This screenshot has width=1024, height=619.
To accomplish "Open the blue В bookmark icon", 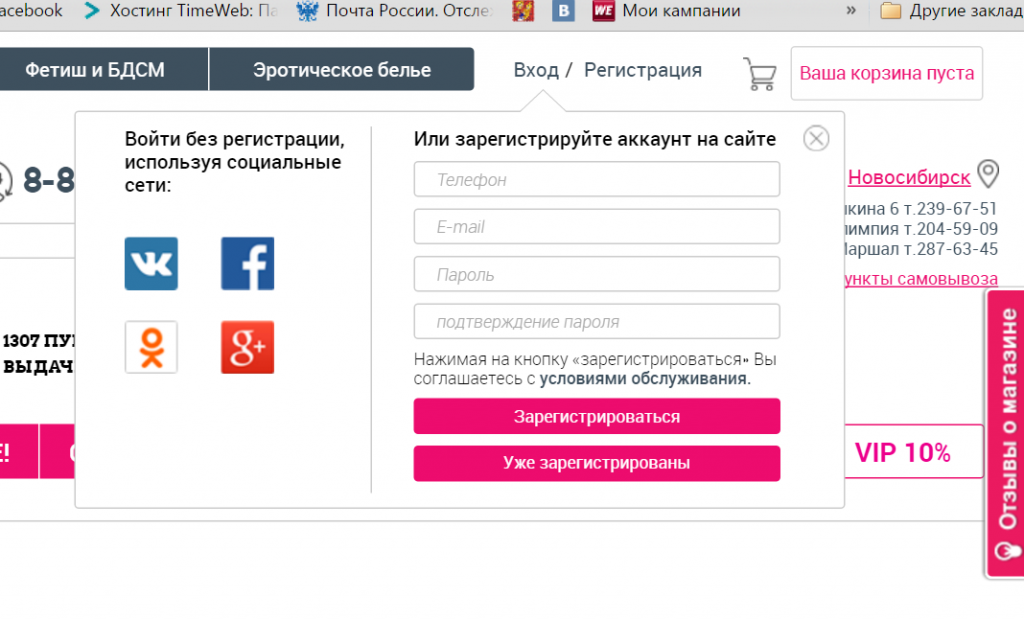I will coord(563,11).
